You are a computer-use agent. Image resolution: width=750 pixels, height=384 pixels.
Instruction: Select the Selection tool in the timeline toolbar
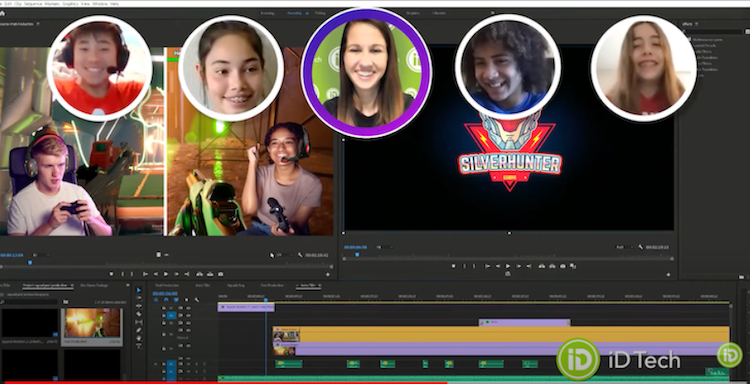point(139,290)
